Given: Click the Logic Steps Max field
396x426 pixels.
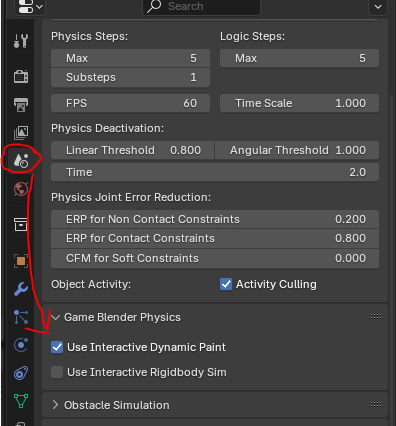Looking at the screenshot, I should (x=299, y=58).
